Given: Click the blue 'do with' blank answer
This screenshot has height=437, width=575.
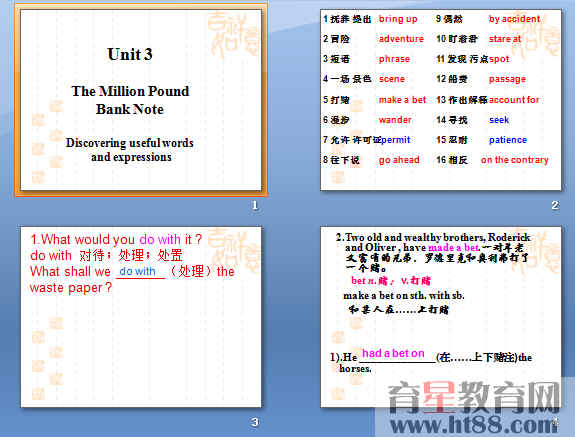Looking at the screenshot, I should click(138, 271).
